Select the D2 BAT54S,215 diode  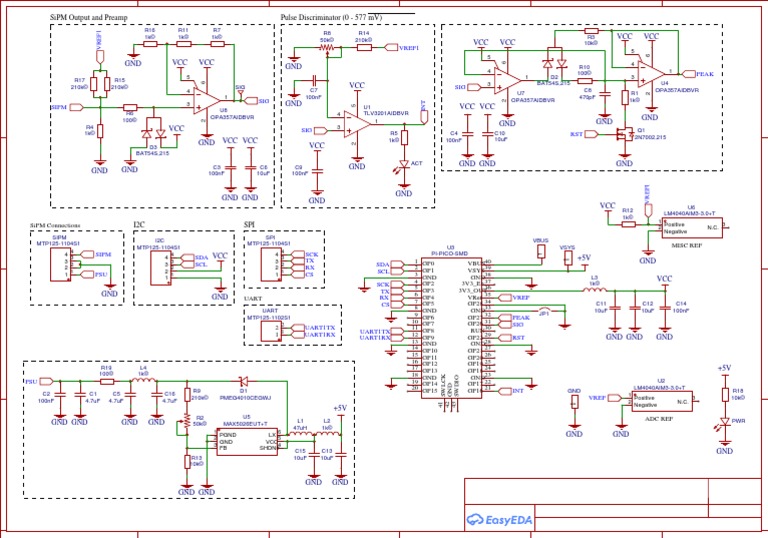[555, 64]
